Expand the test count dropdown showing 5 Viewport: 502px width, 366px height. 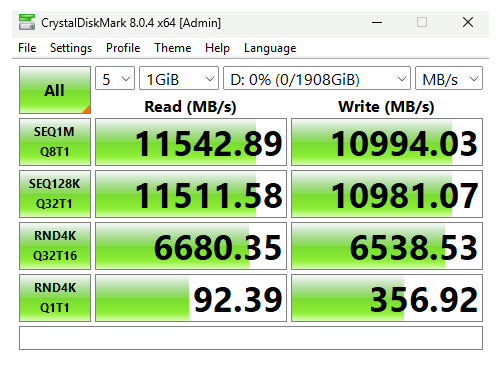115,78
